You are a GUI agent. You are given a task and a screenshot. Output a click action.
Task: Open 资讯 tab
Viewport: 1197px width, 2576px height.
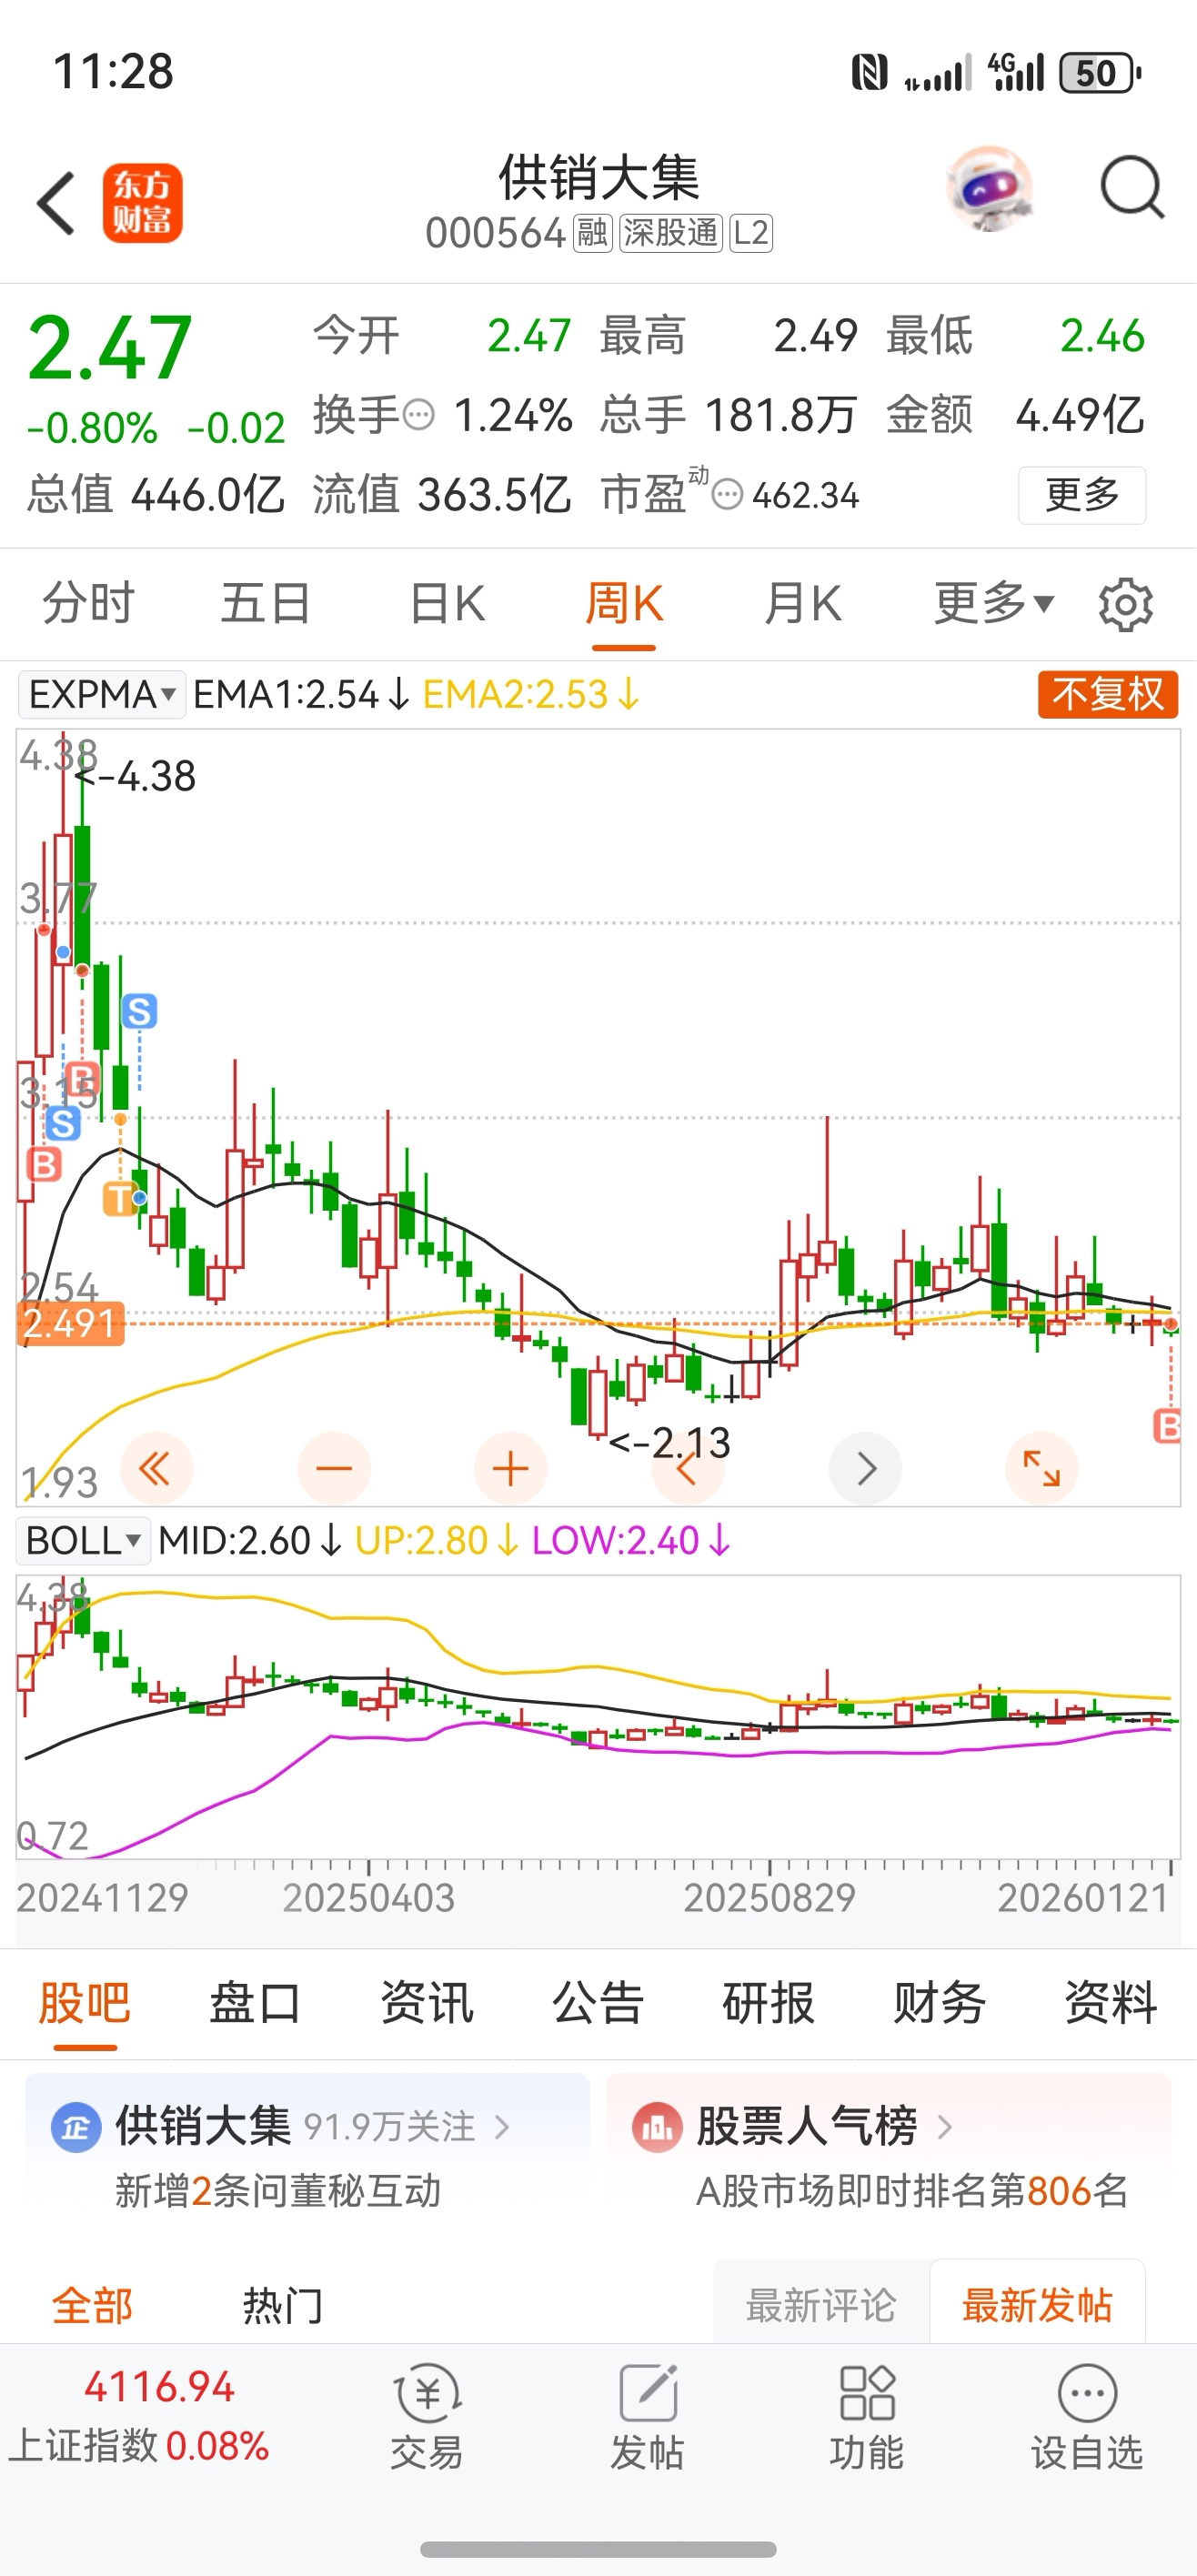point(427,2003)
